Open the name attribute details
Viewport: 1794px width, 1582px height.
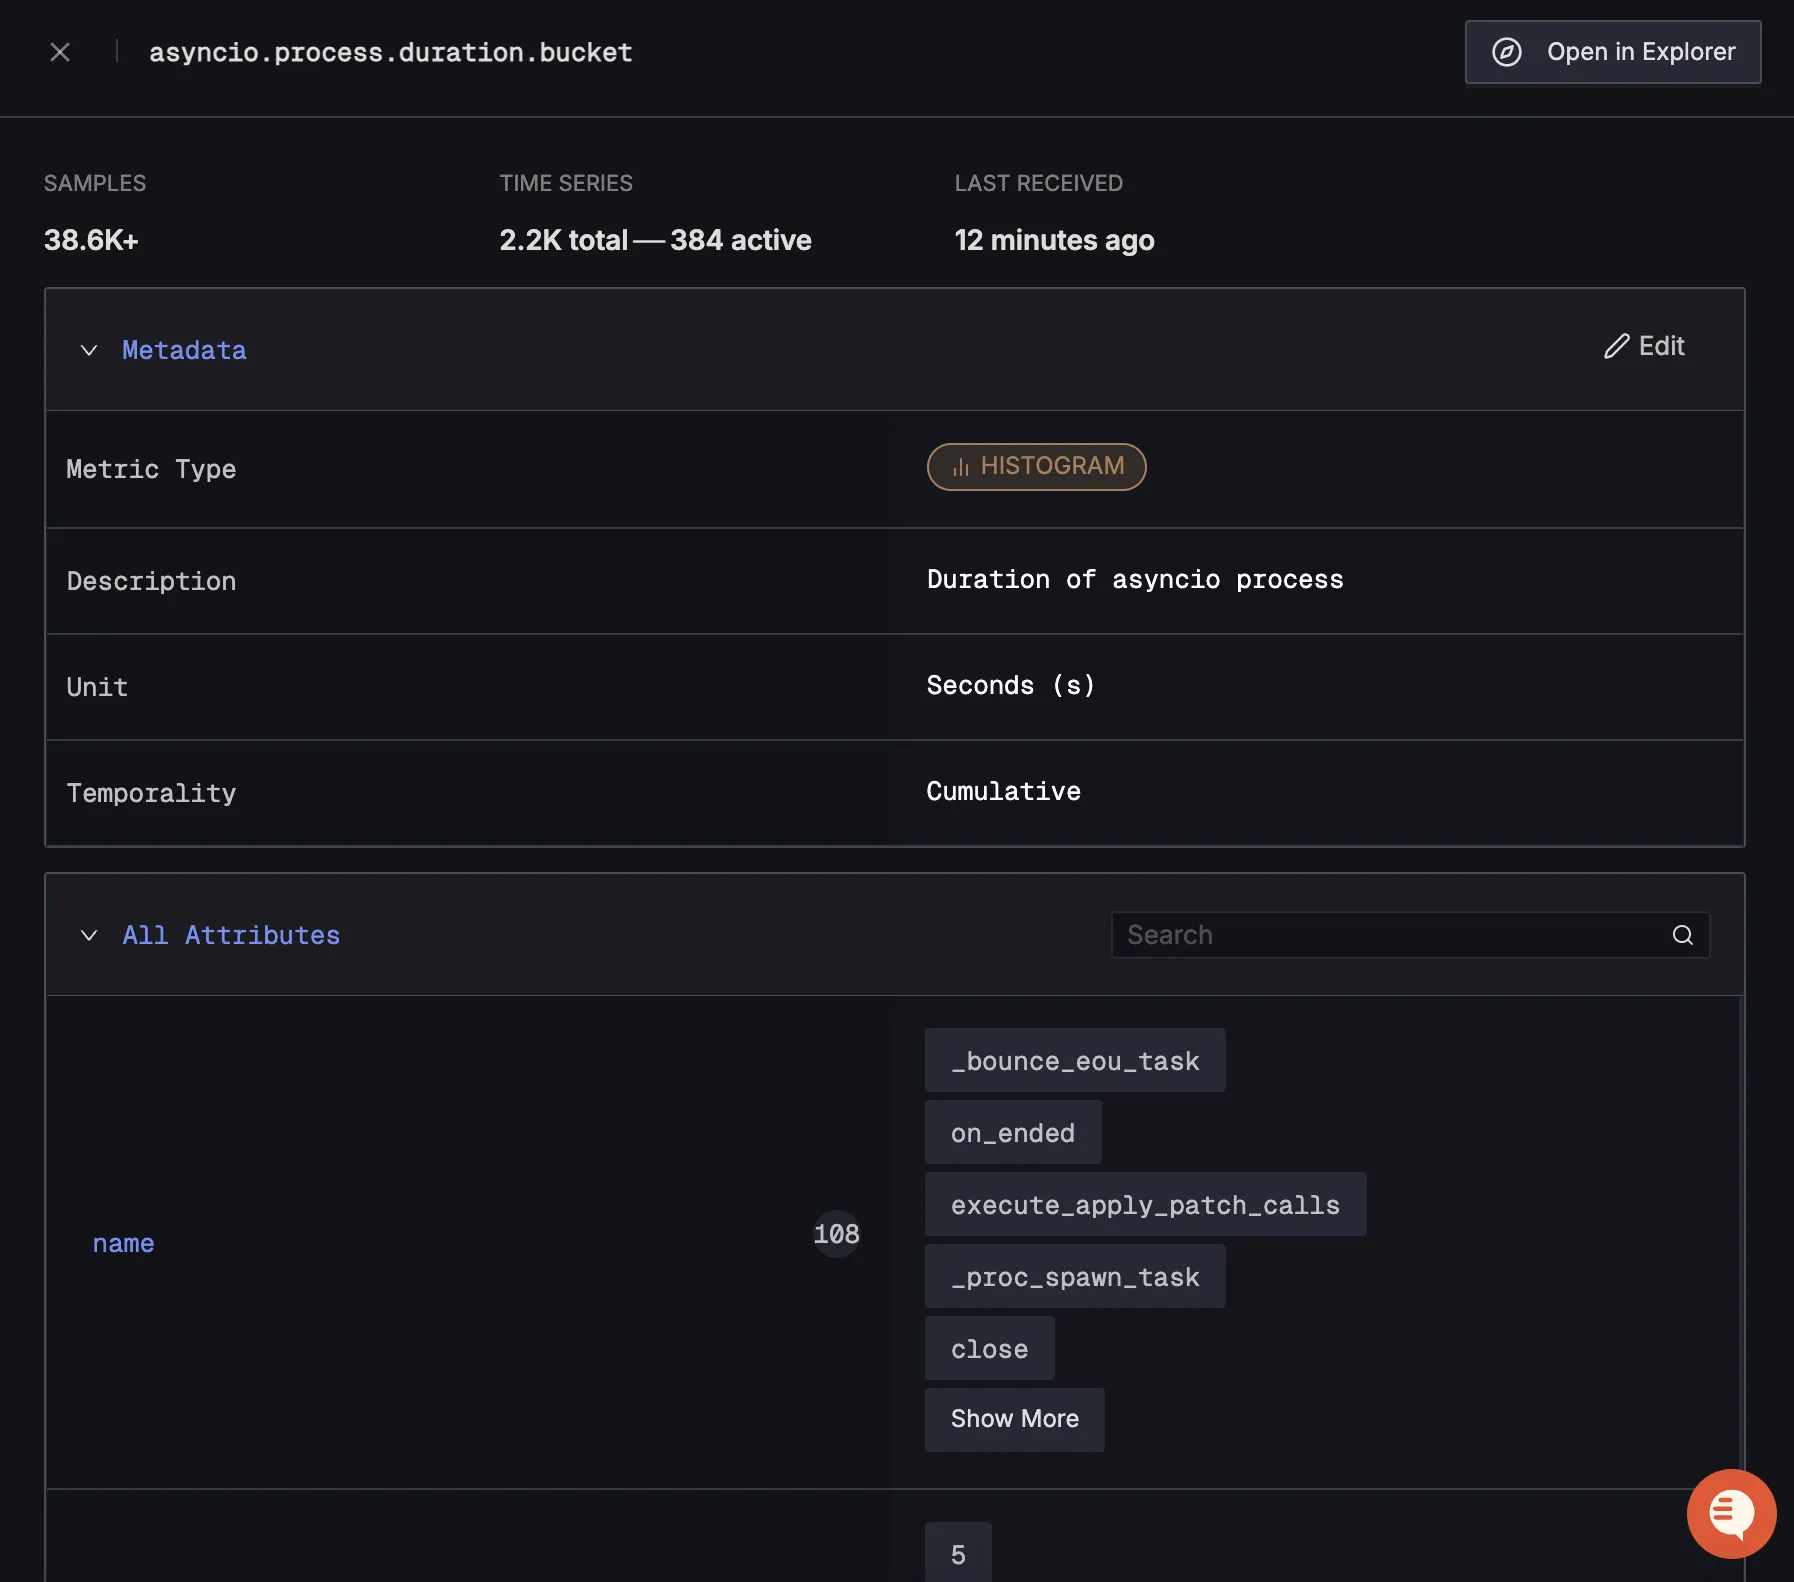click(123, 1243)
